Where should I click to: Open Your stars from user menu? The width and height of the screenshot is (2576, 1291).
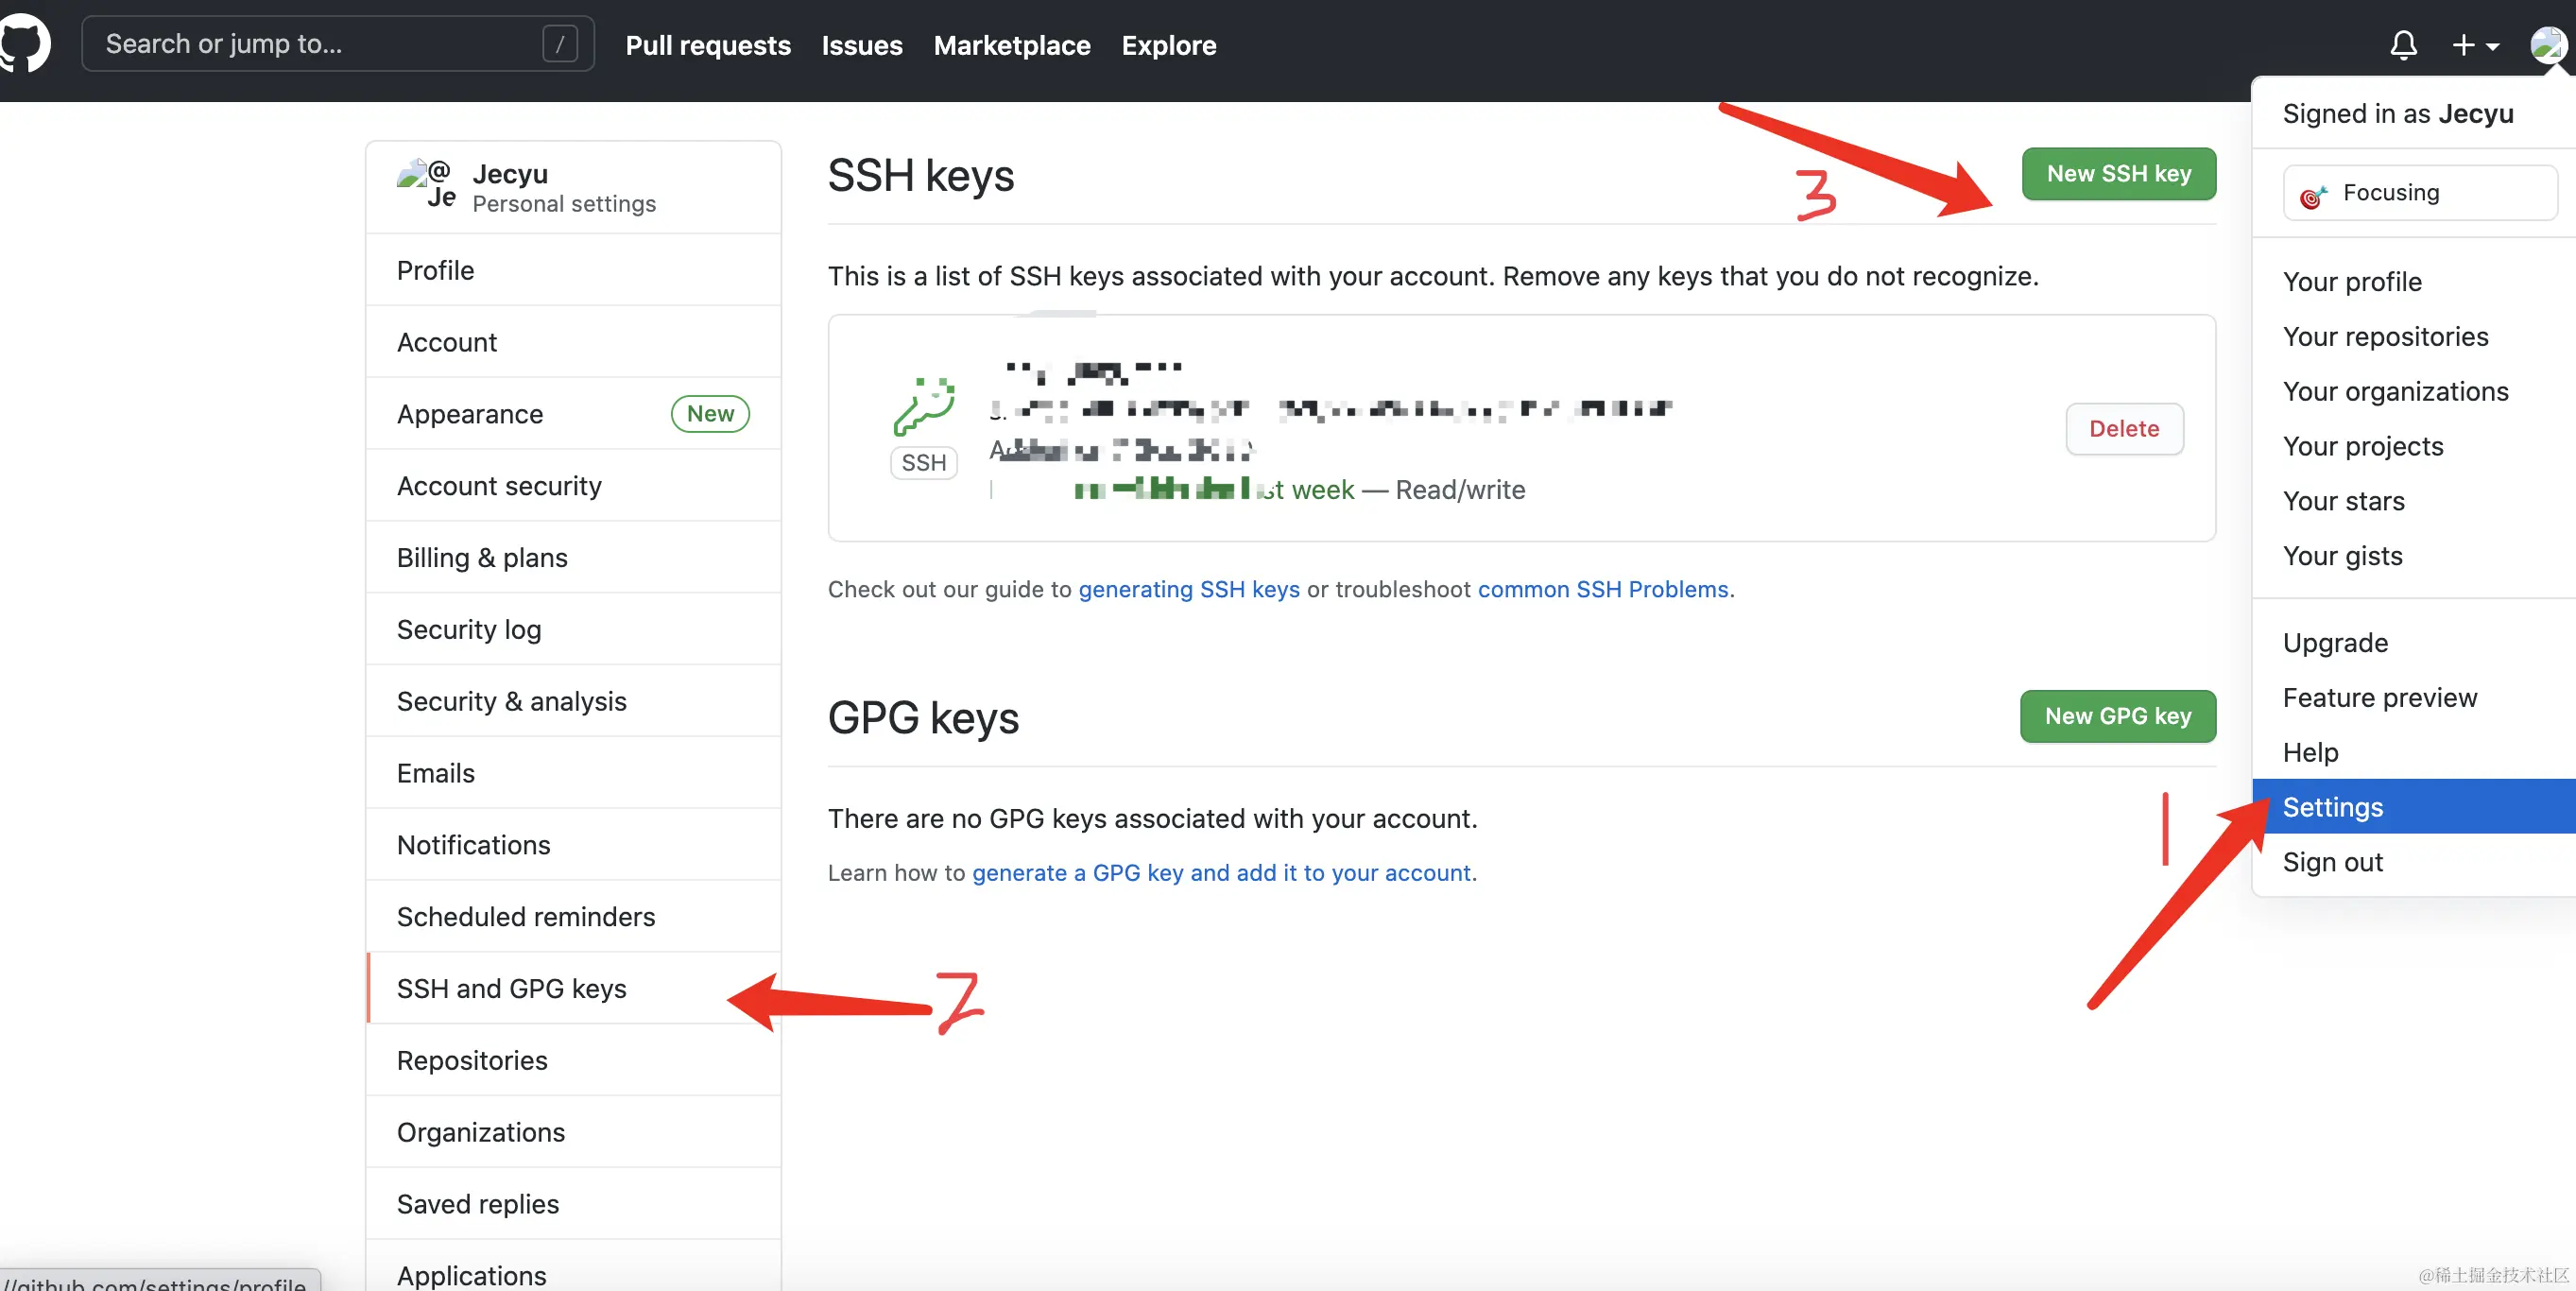(x=2414, y=501)
